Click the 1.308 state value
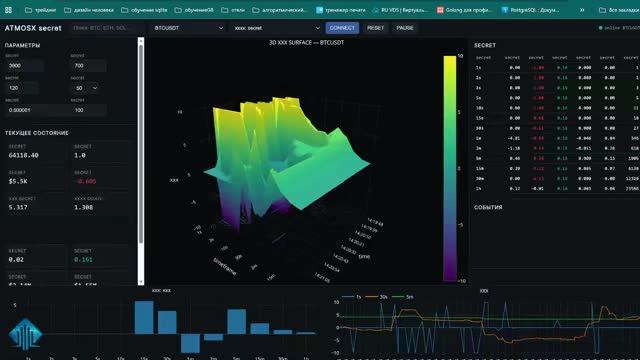The image size is (640, 360). (x=84, y=207)
